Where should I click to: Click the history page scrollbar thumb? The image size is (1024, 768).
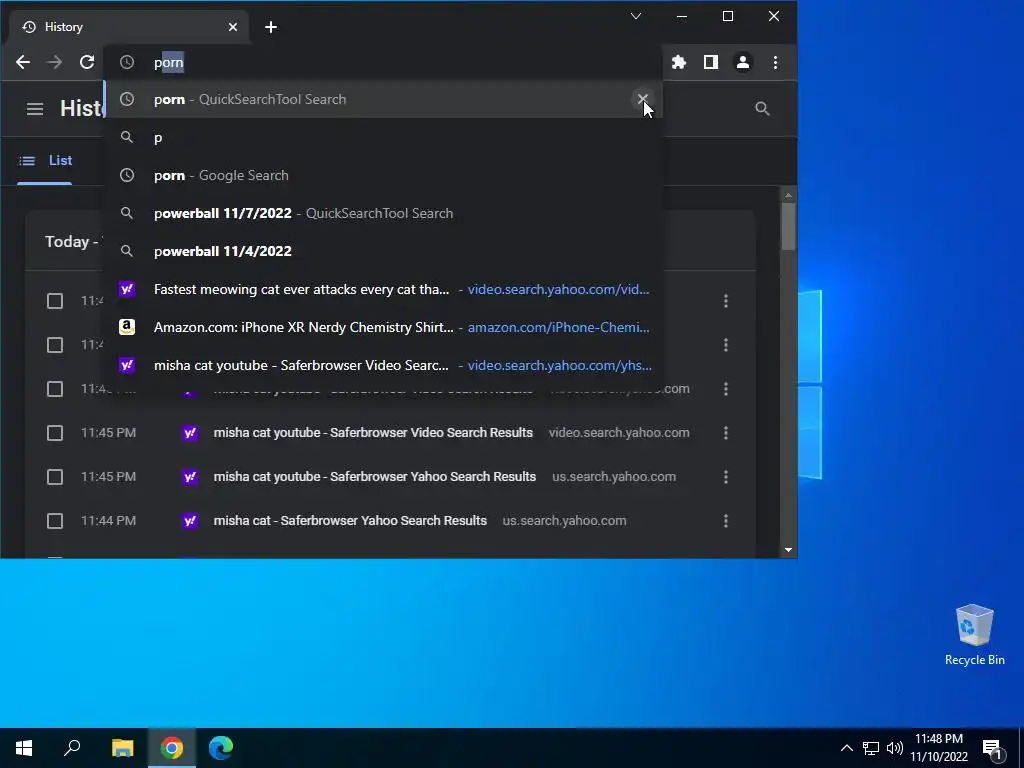point(788,226)
